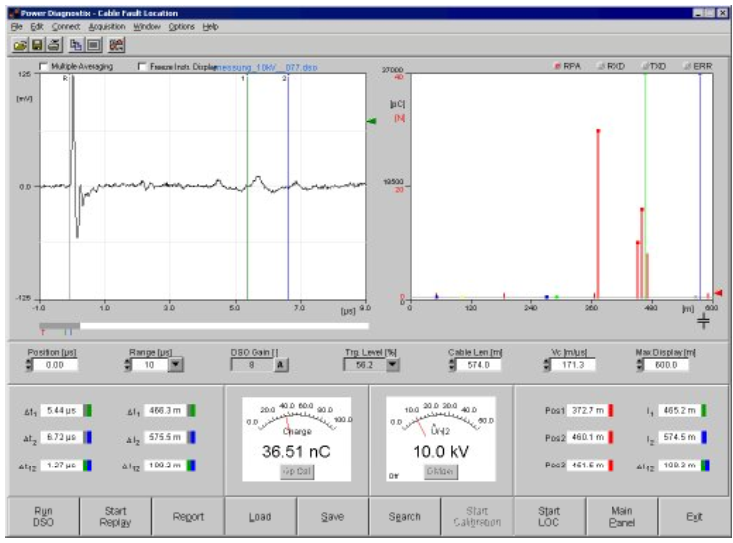Click the Op Cal button under Charge
733x543 pixels.
(297, 471)
